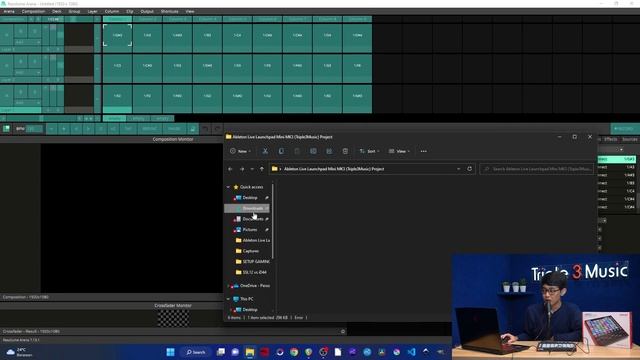Open the Layer menu
Viewport: 640px width, 360px height.
tap(93, 11)
